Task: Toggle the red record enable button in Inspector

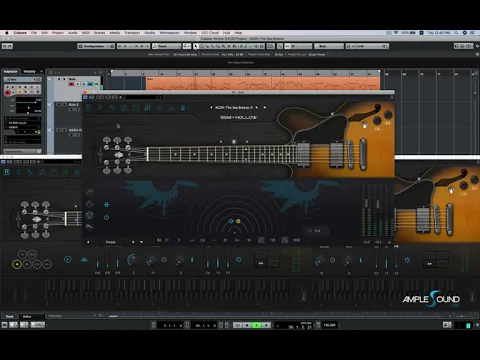Action: (7, 92)
